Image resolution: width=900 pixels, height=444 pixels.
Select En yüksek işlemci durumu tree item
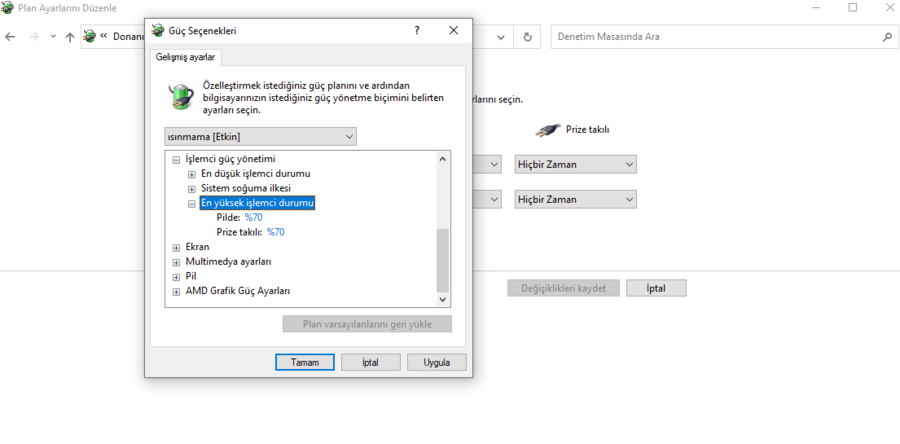tap(258, 203)
